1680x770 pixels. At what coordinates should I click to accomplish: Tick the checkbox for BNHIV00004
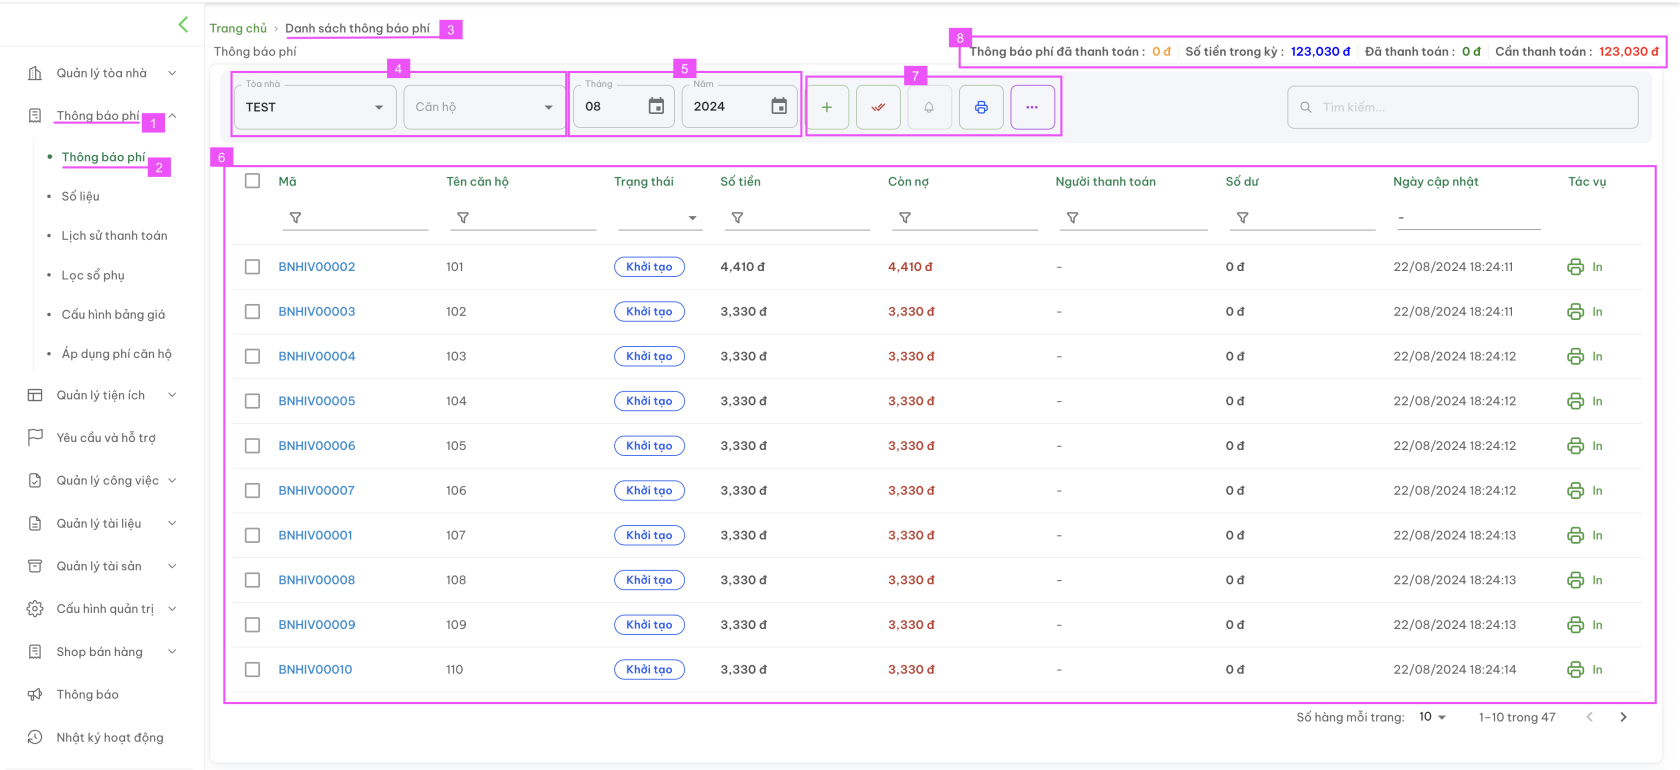[x=252, y=356]
